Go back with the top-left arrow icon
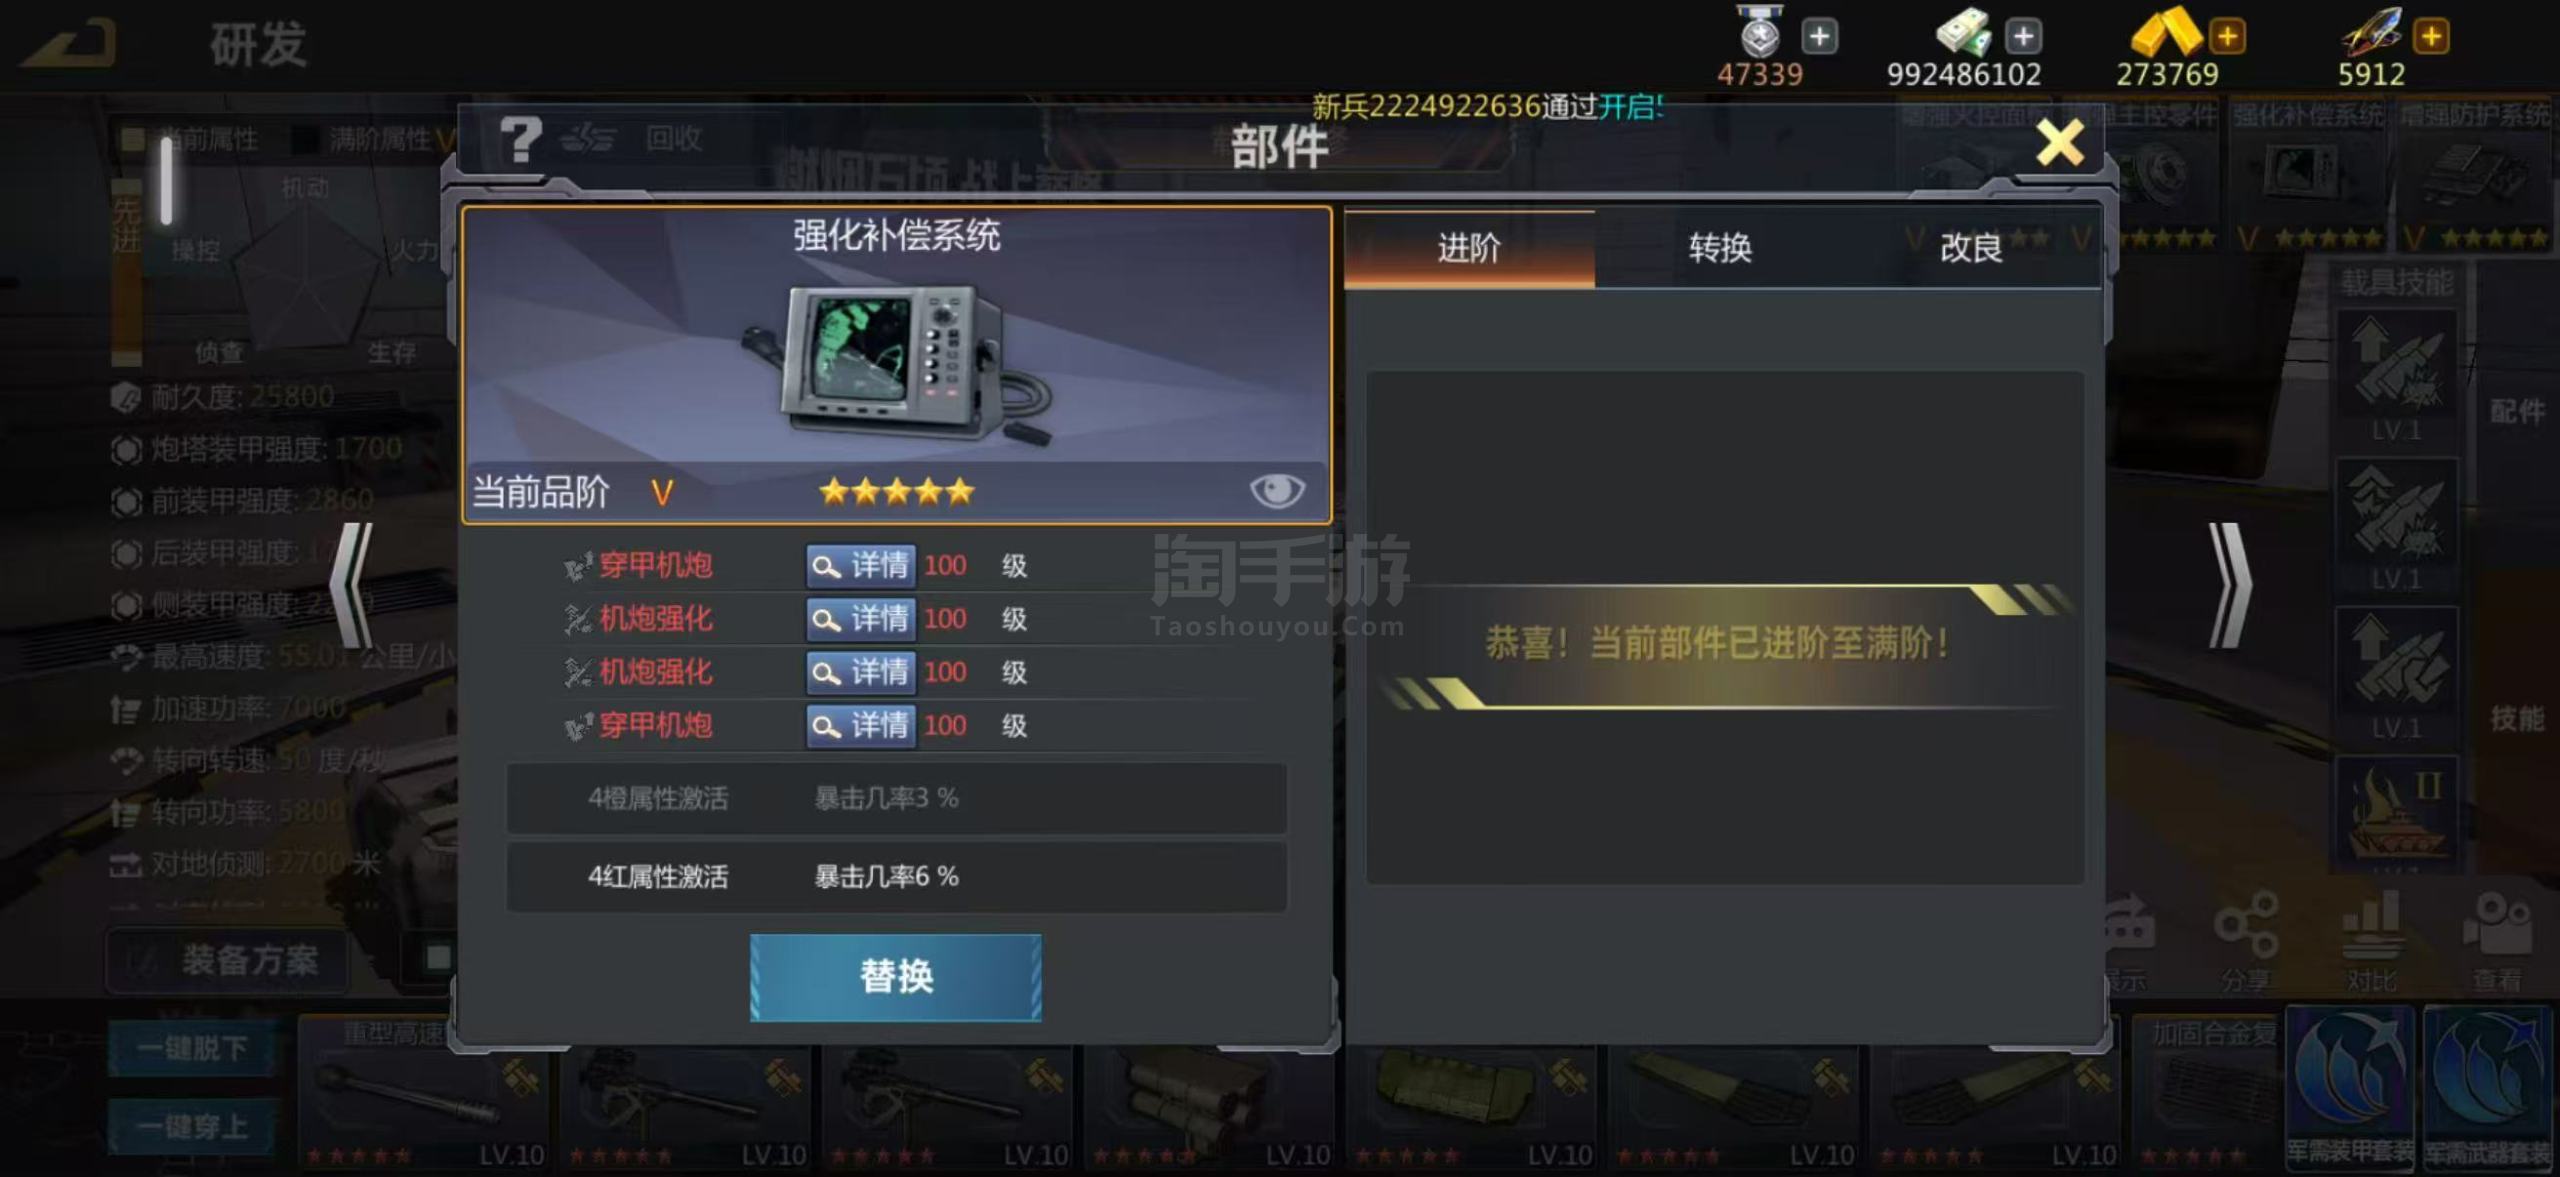This screenshot has width=2560, height=1177. click(70, 43)
